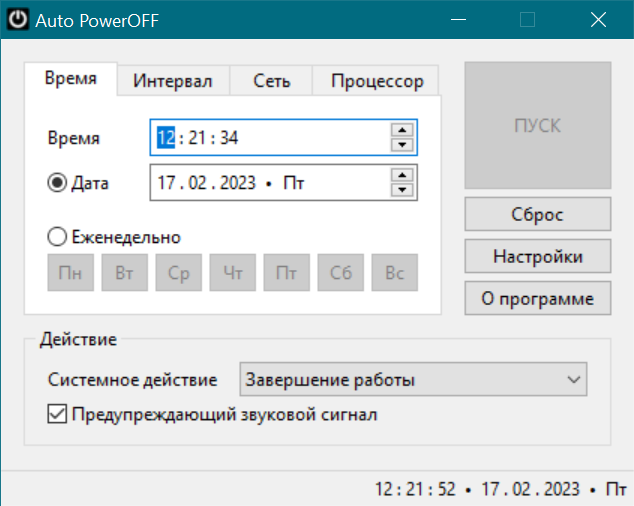
Task: Open the О программе about button
Action: click(x=537, y=298)
